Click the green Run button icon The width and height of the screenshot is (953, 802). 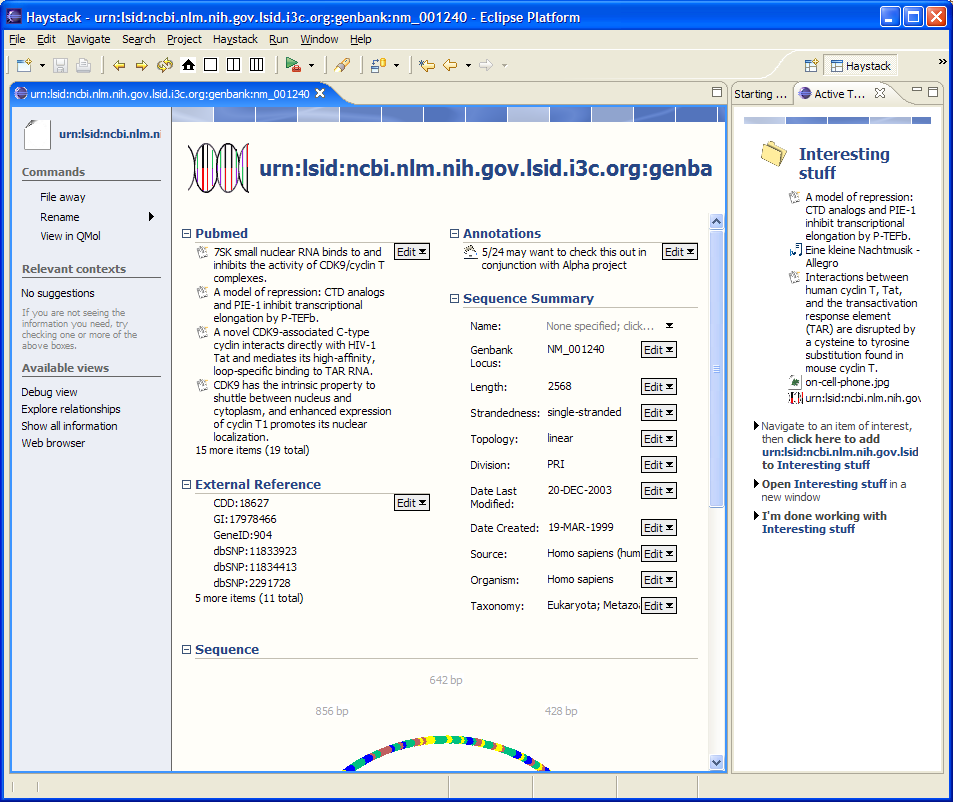292,65
